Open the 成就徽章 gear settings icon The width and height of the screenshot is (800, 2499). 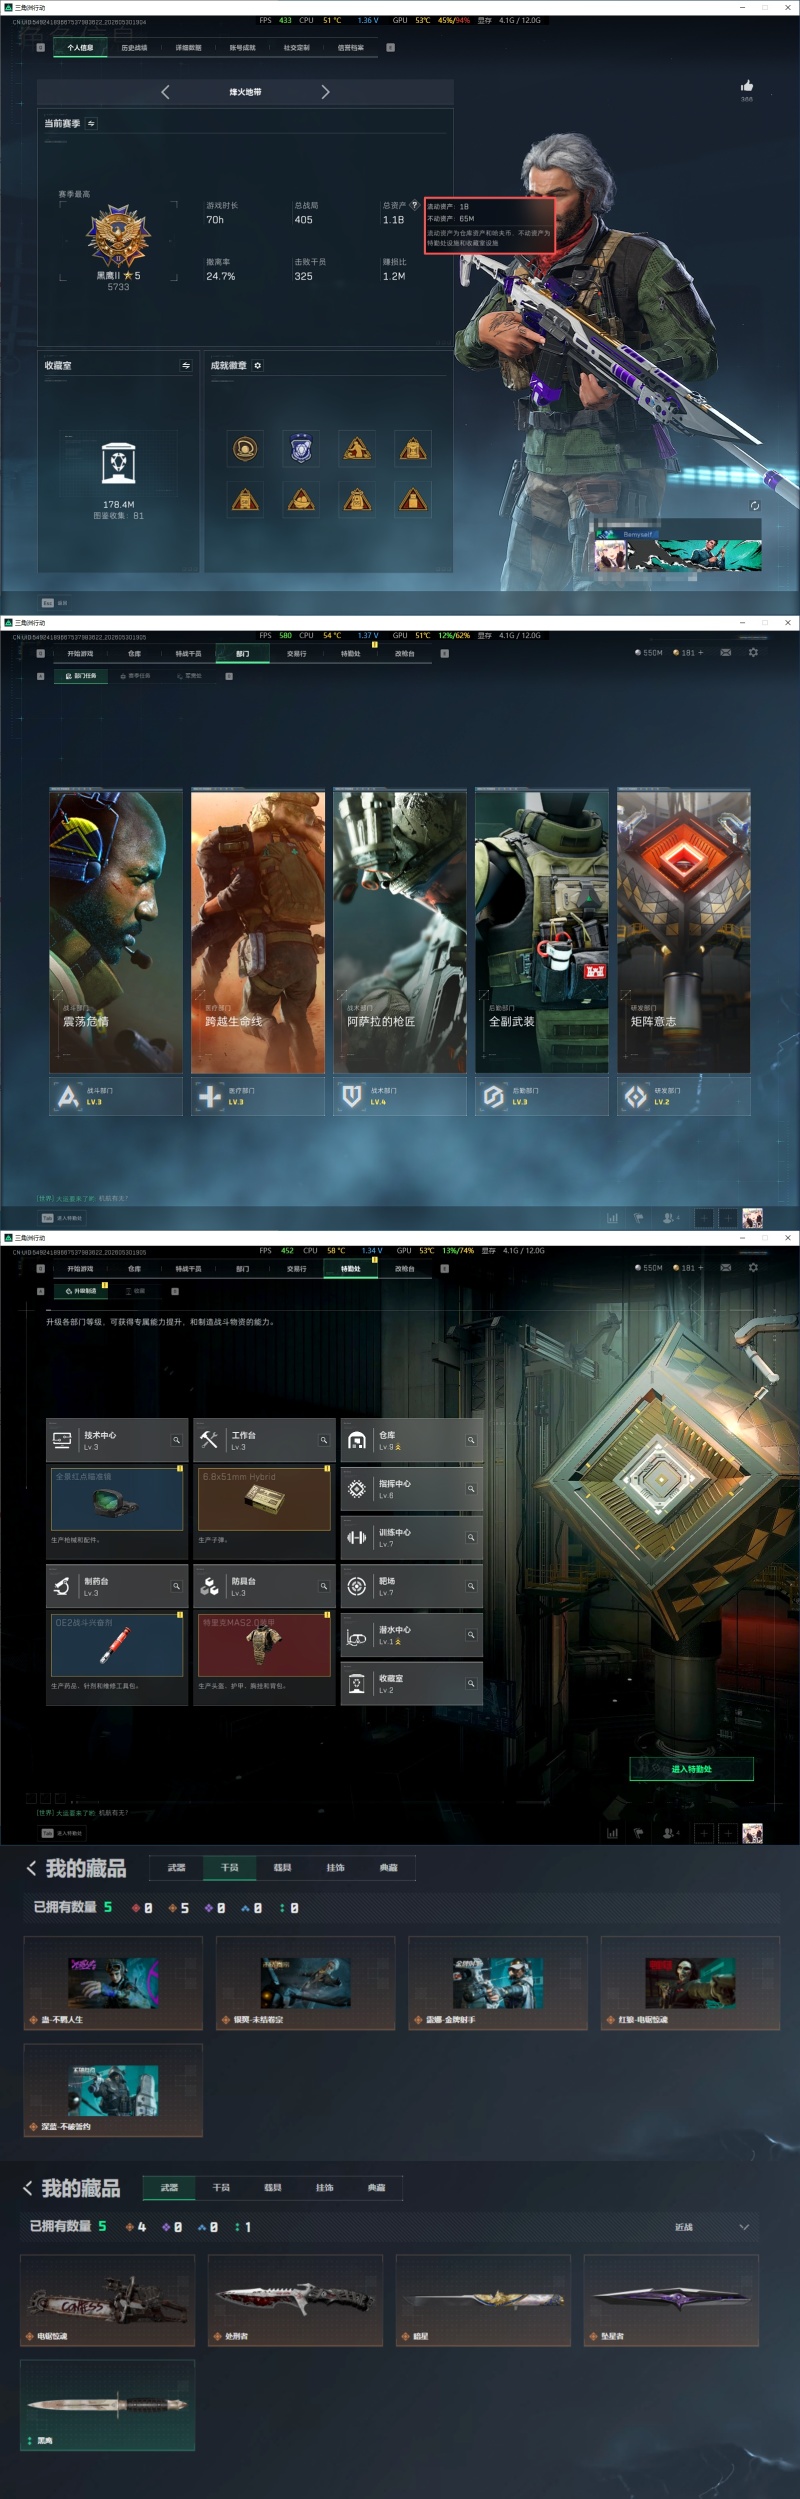pos(257,365)
